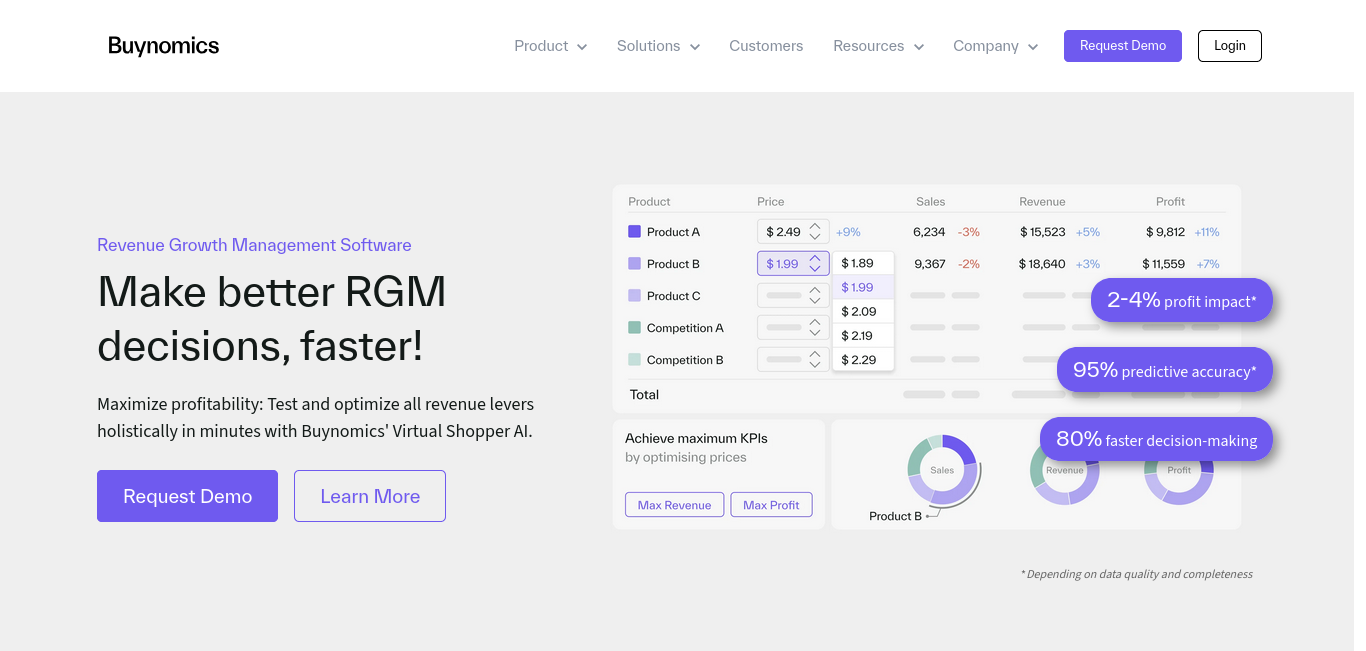1366x651 pixels.
Task: Click the Sales donut chart
Action: [942, 470]
